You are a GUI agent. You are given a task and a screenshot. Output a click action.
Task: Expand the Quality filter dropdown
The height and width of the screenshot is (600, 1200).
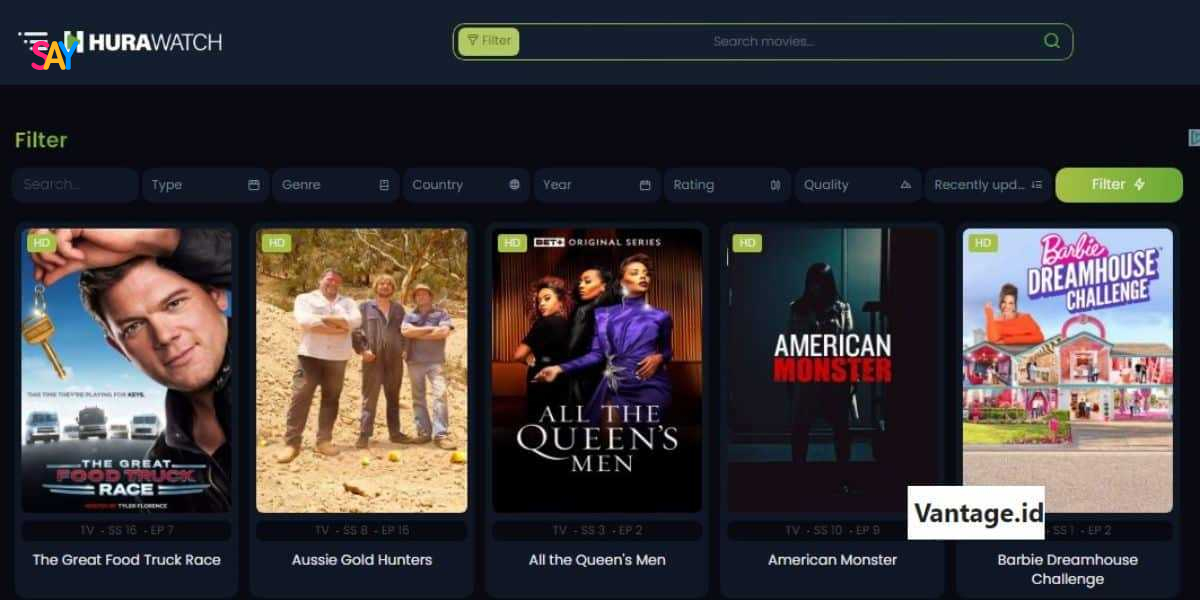coord(857,185)
